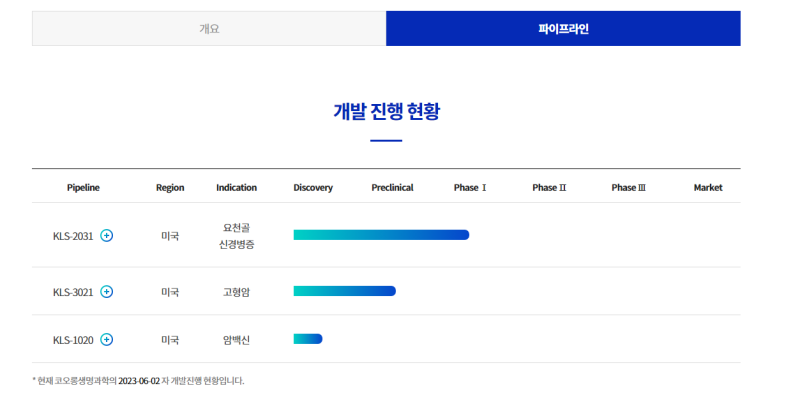Screen dimensions: 800x409
Task: Click the KLS-2031 progress bar
Action: (381, 235)
